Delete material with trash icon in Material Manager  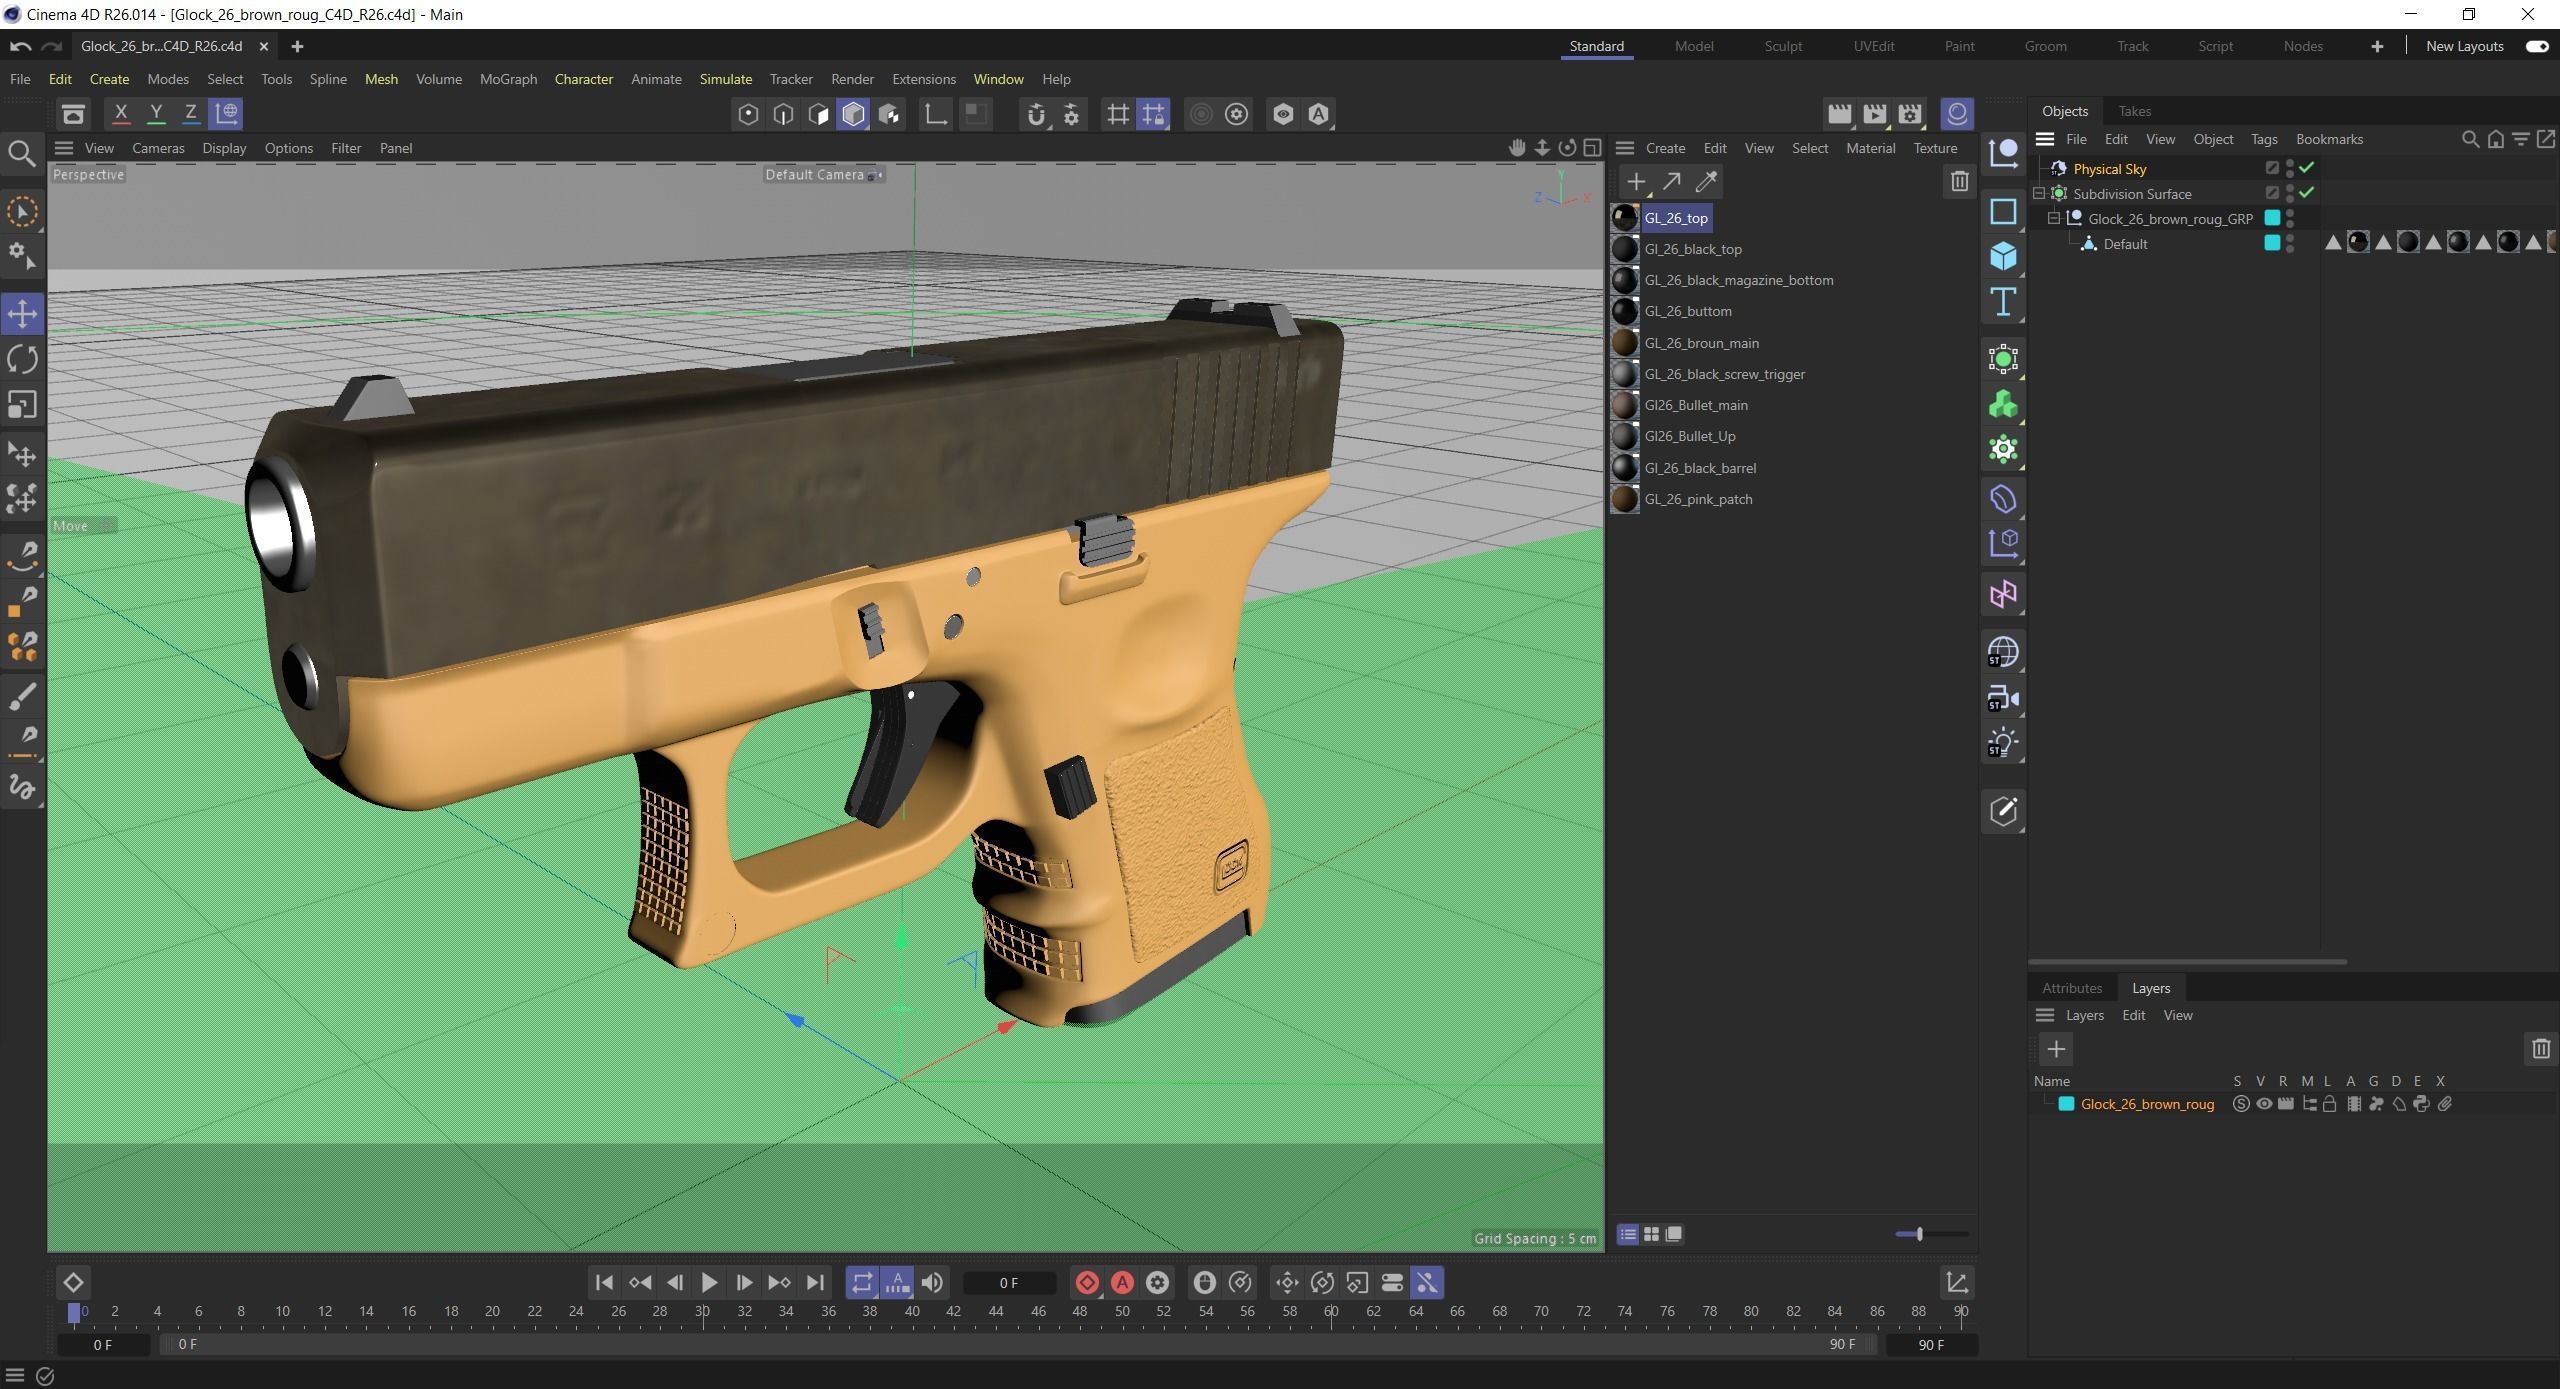point(1959,181)
